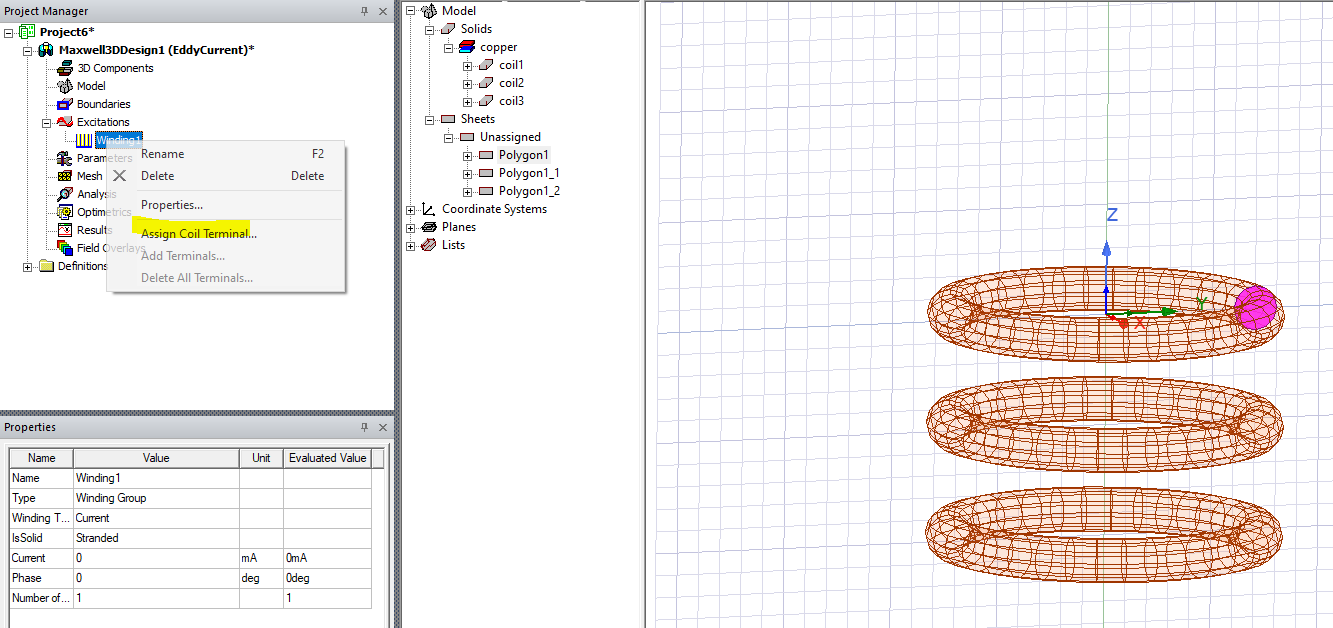The width and height of the screenshot is (1333, 628).
Task: Expand the coil1 node
Action: [467, 65]
